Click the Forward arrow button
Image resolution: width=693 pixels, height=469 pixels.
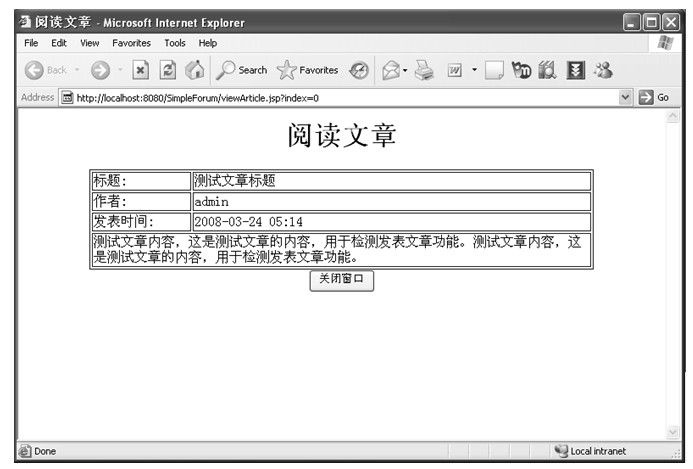point(100,70)
